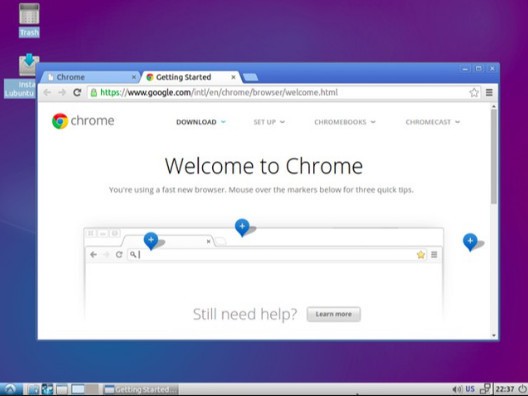The height and width of the screenshot is (396, 528).
Task: Go back to the previous page
Action: click(47, 92)
